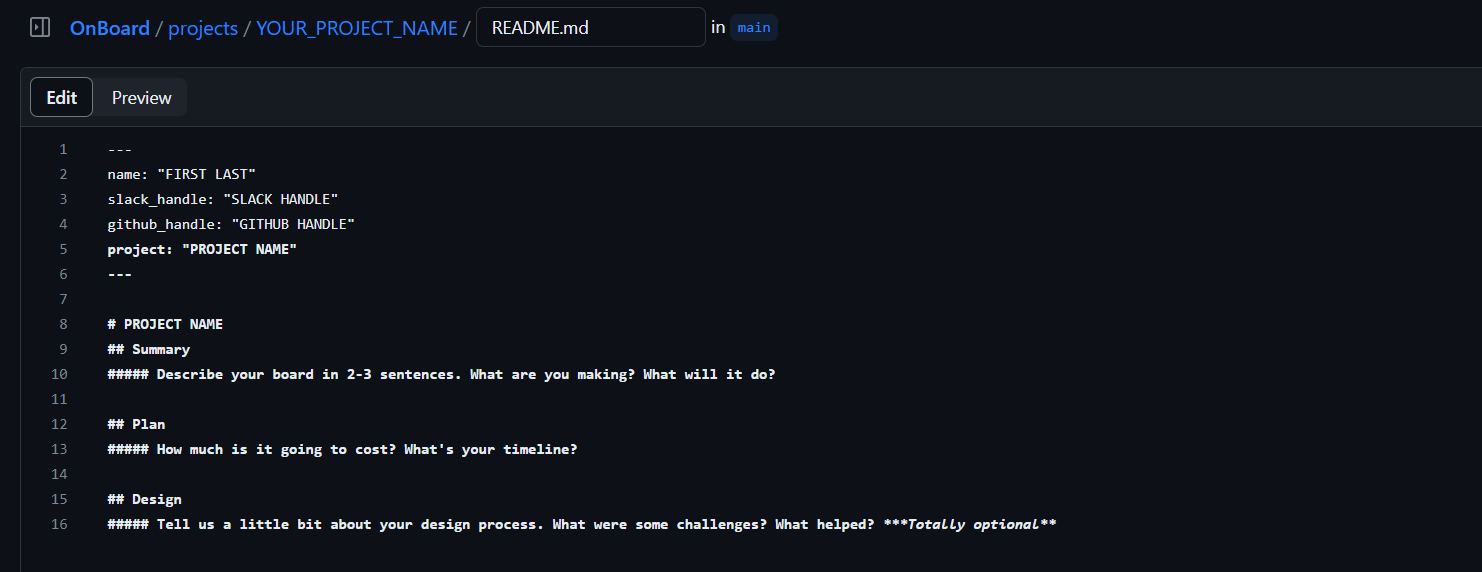Image resolution: width=1482 pixels, height=572 pixels.
Task: Click line number 7 in the gutter
Action: click(x=63, y=299)
